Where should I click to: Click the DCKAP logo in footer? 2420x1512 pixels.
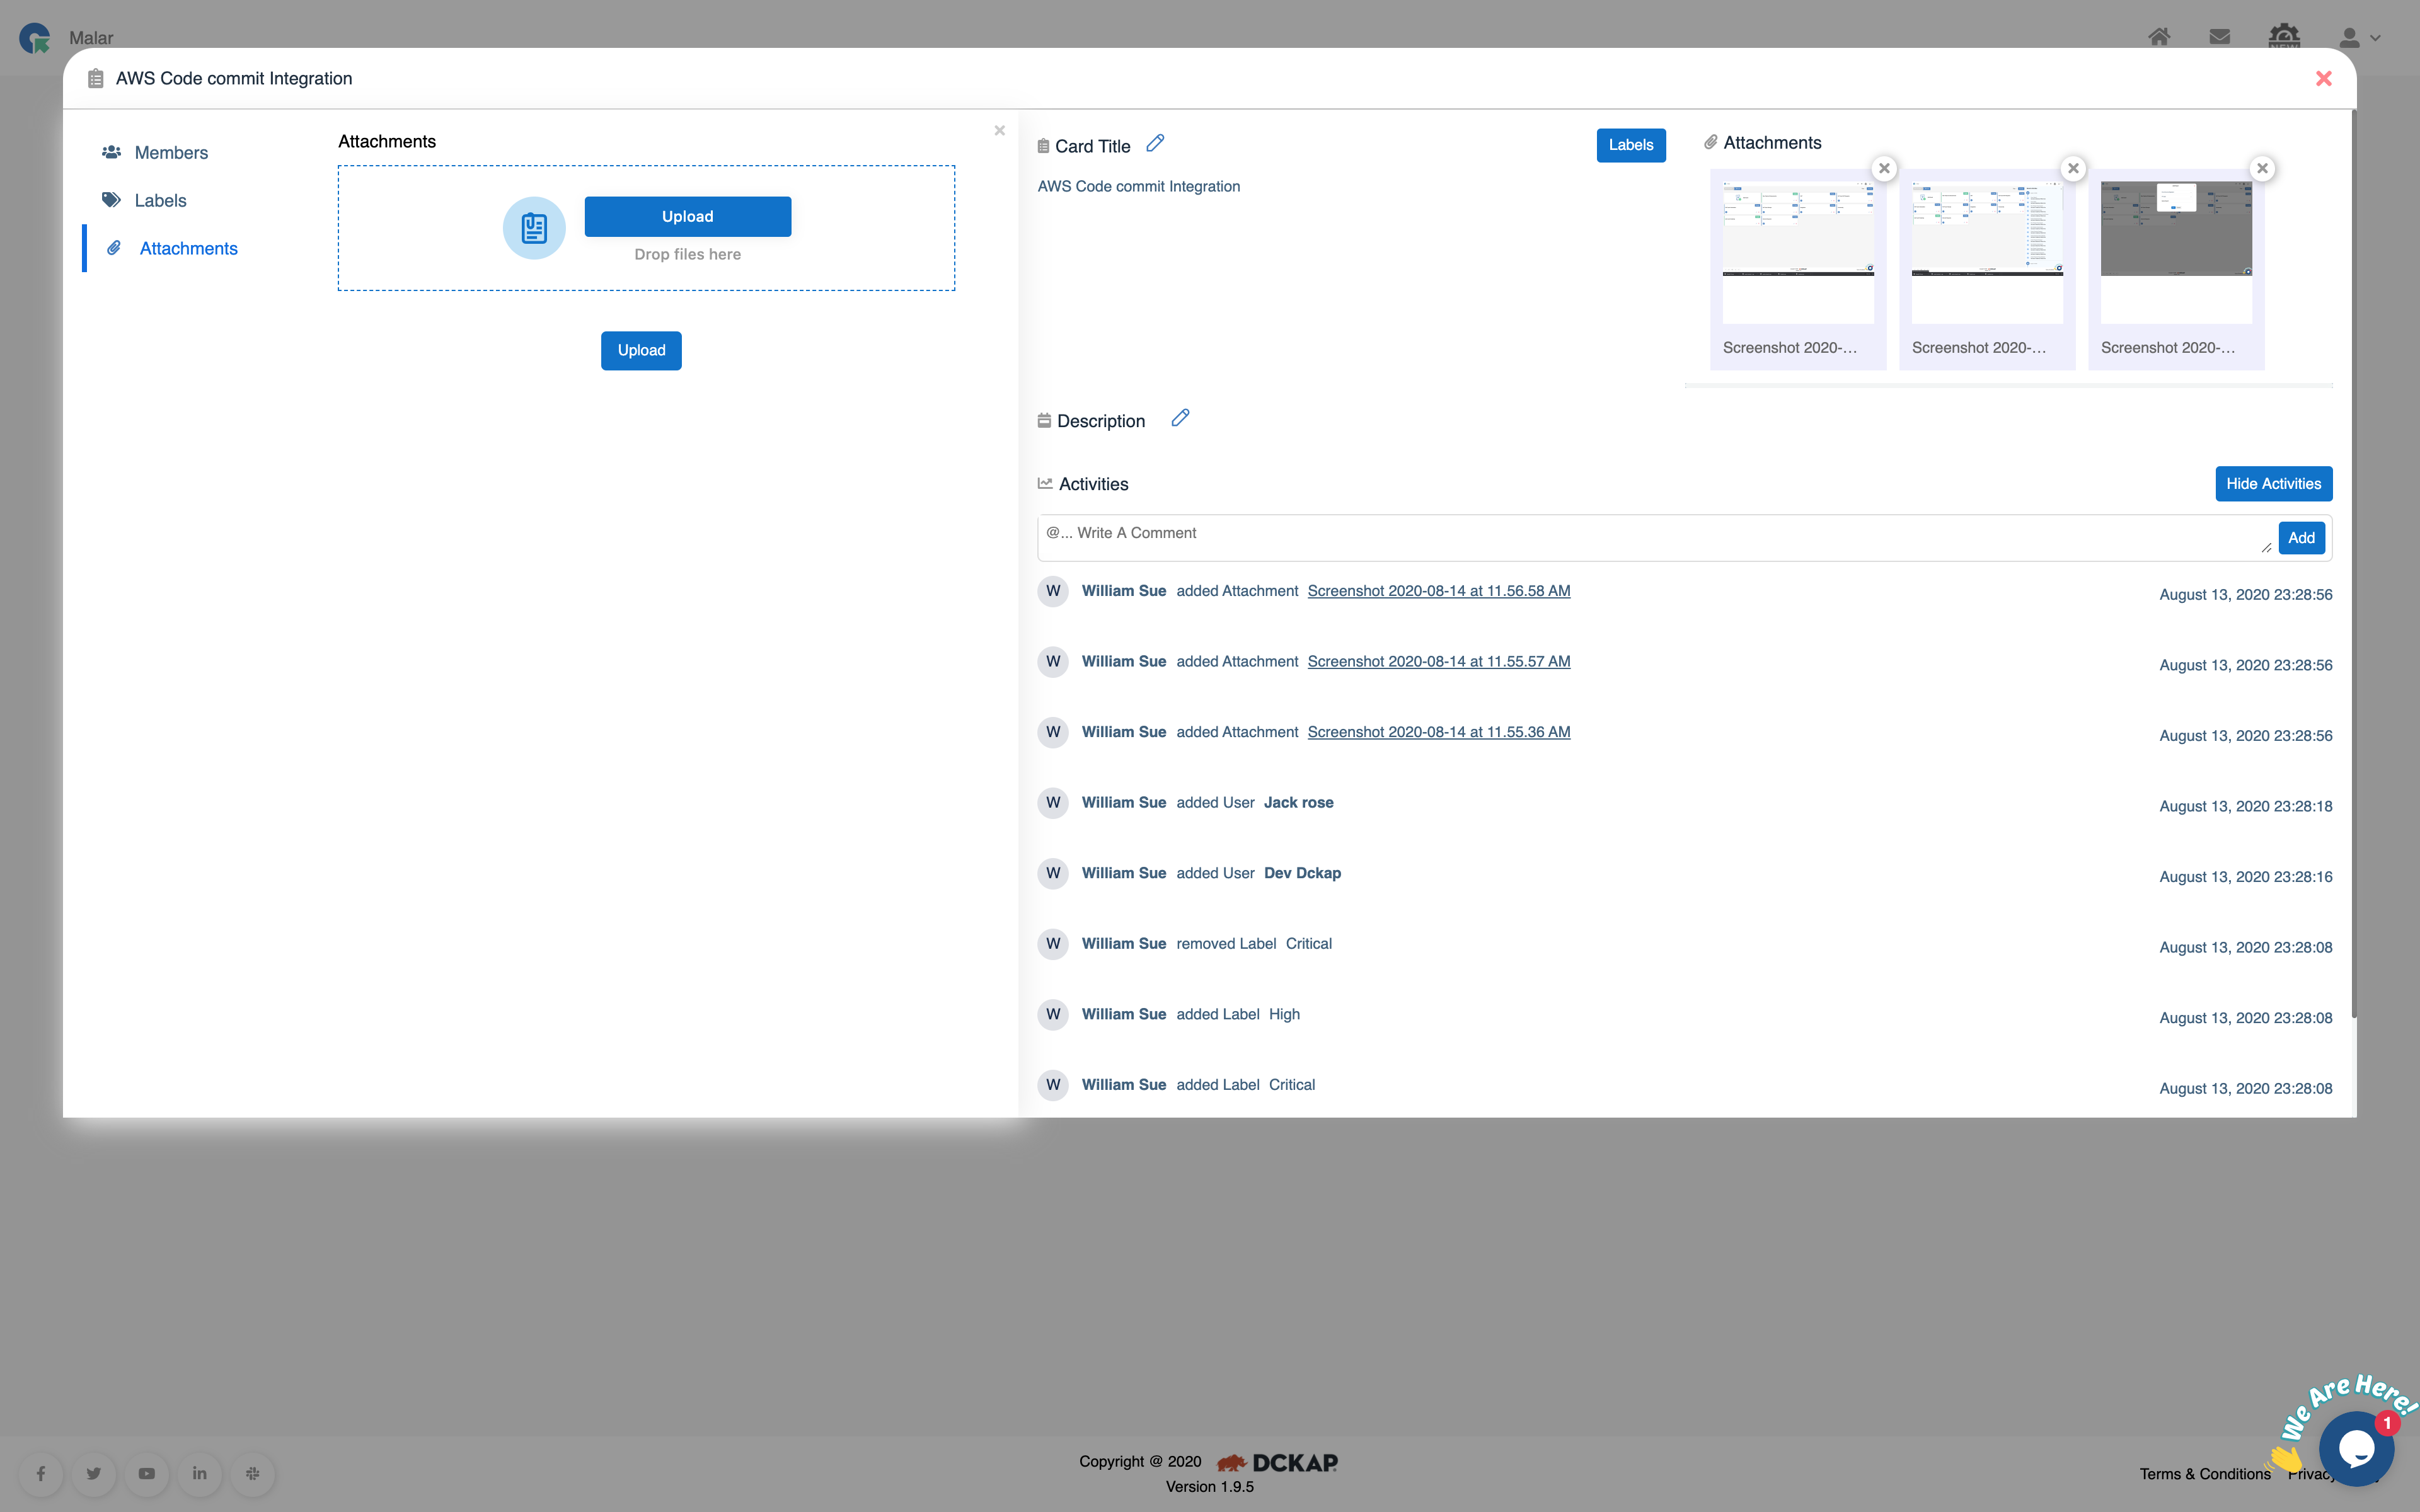(1277, 1462)
